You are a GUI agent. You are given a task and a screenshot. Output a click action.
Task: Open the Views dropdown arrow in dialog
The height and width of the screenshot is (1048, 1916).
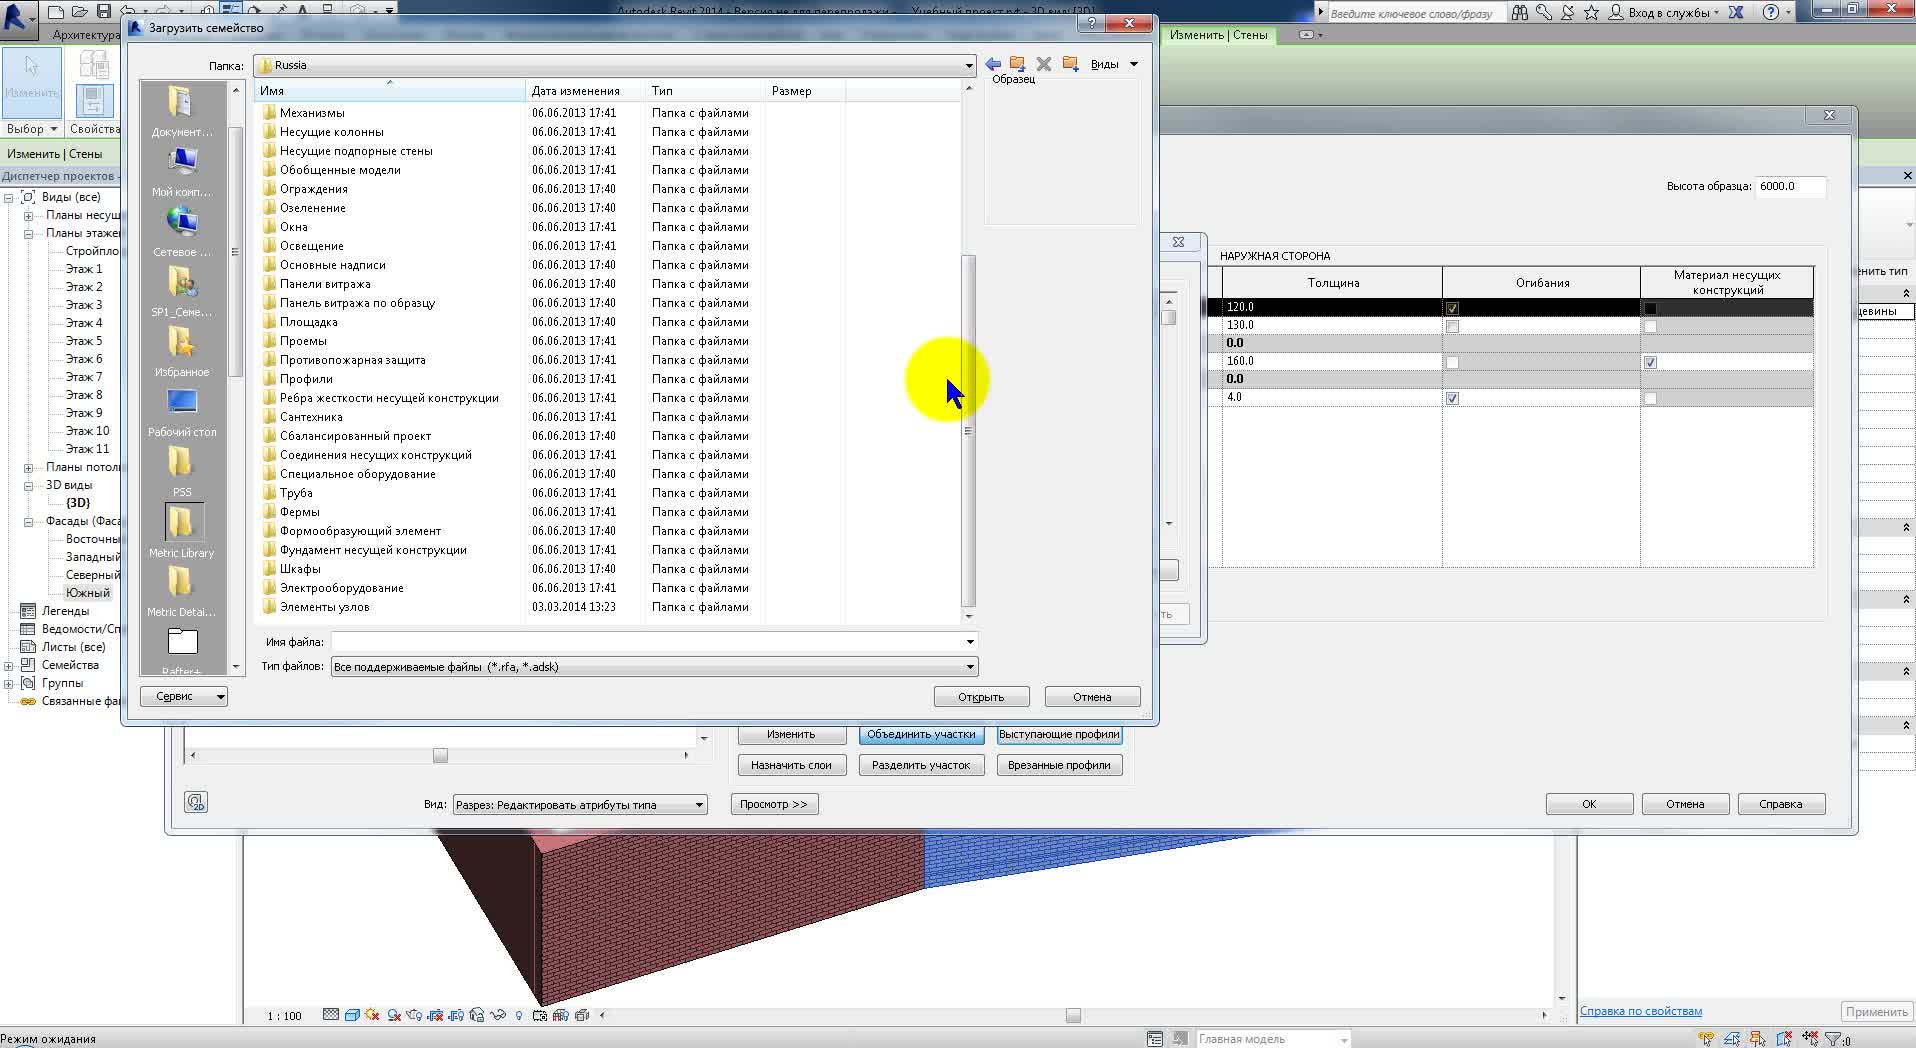coord(1133,64)
